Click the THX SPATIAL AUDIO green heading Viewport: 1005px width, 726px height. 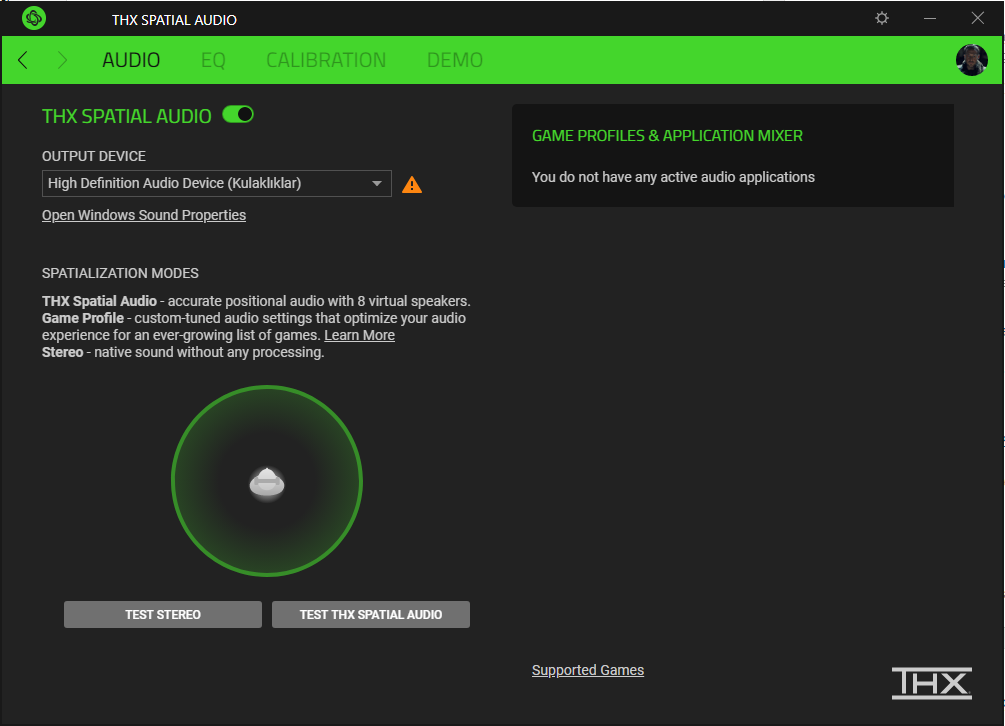click(x=126, y=116)
